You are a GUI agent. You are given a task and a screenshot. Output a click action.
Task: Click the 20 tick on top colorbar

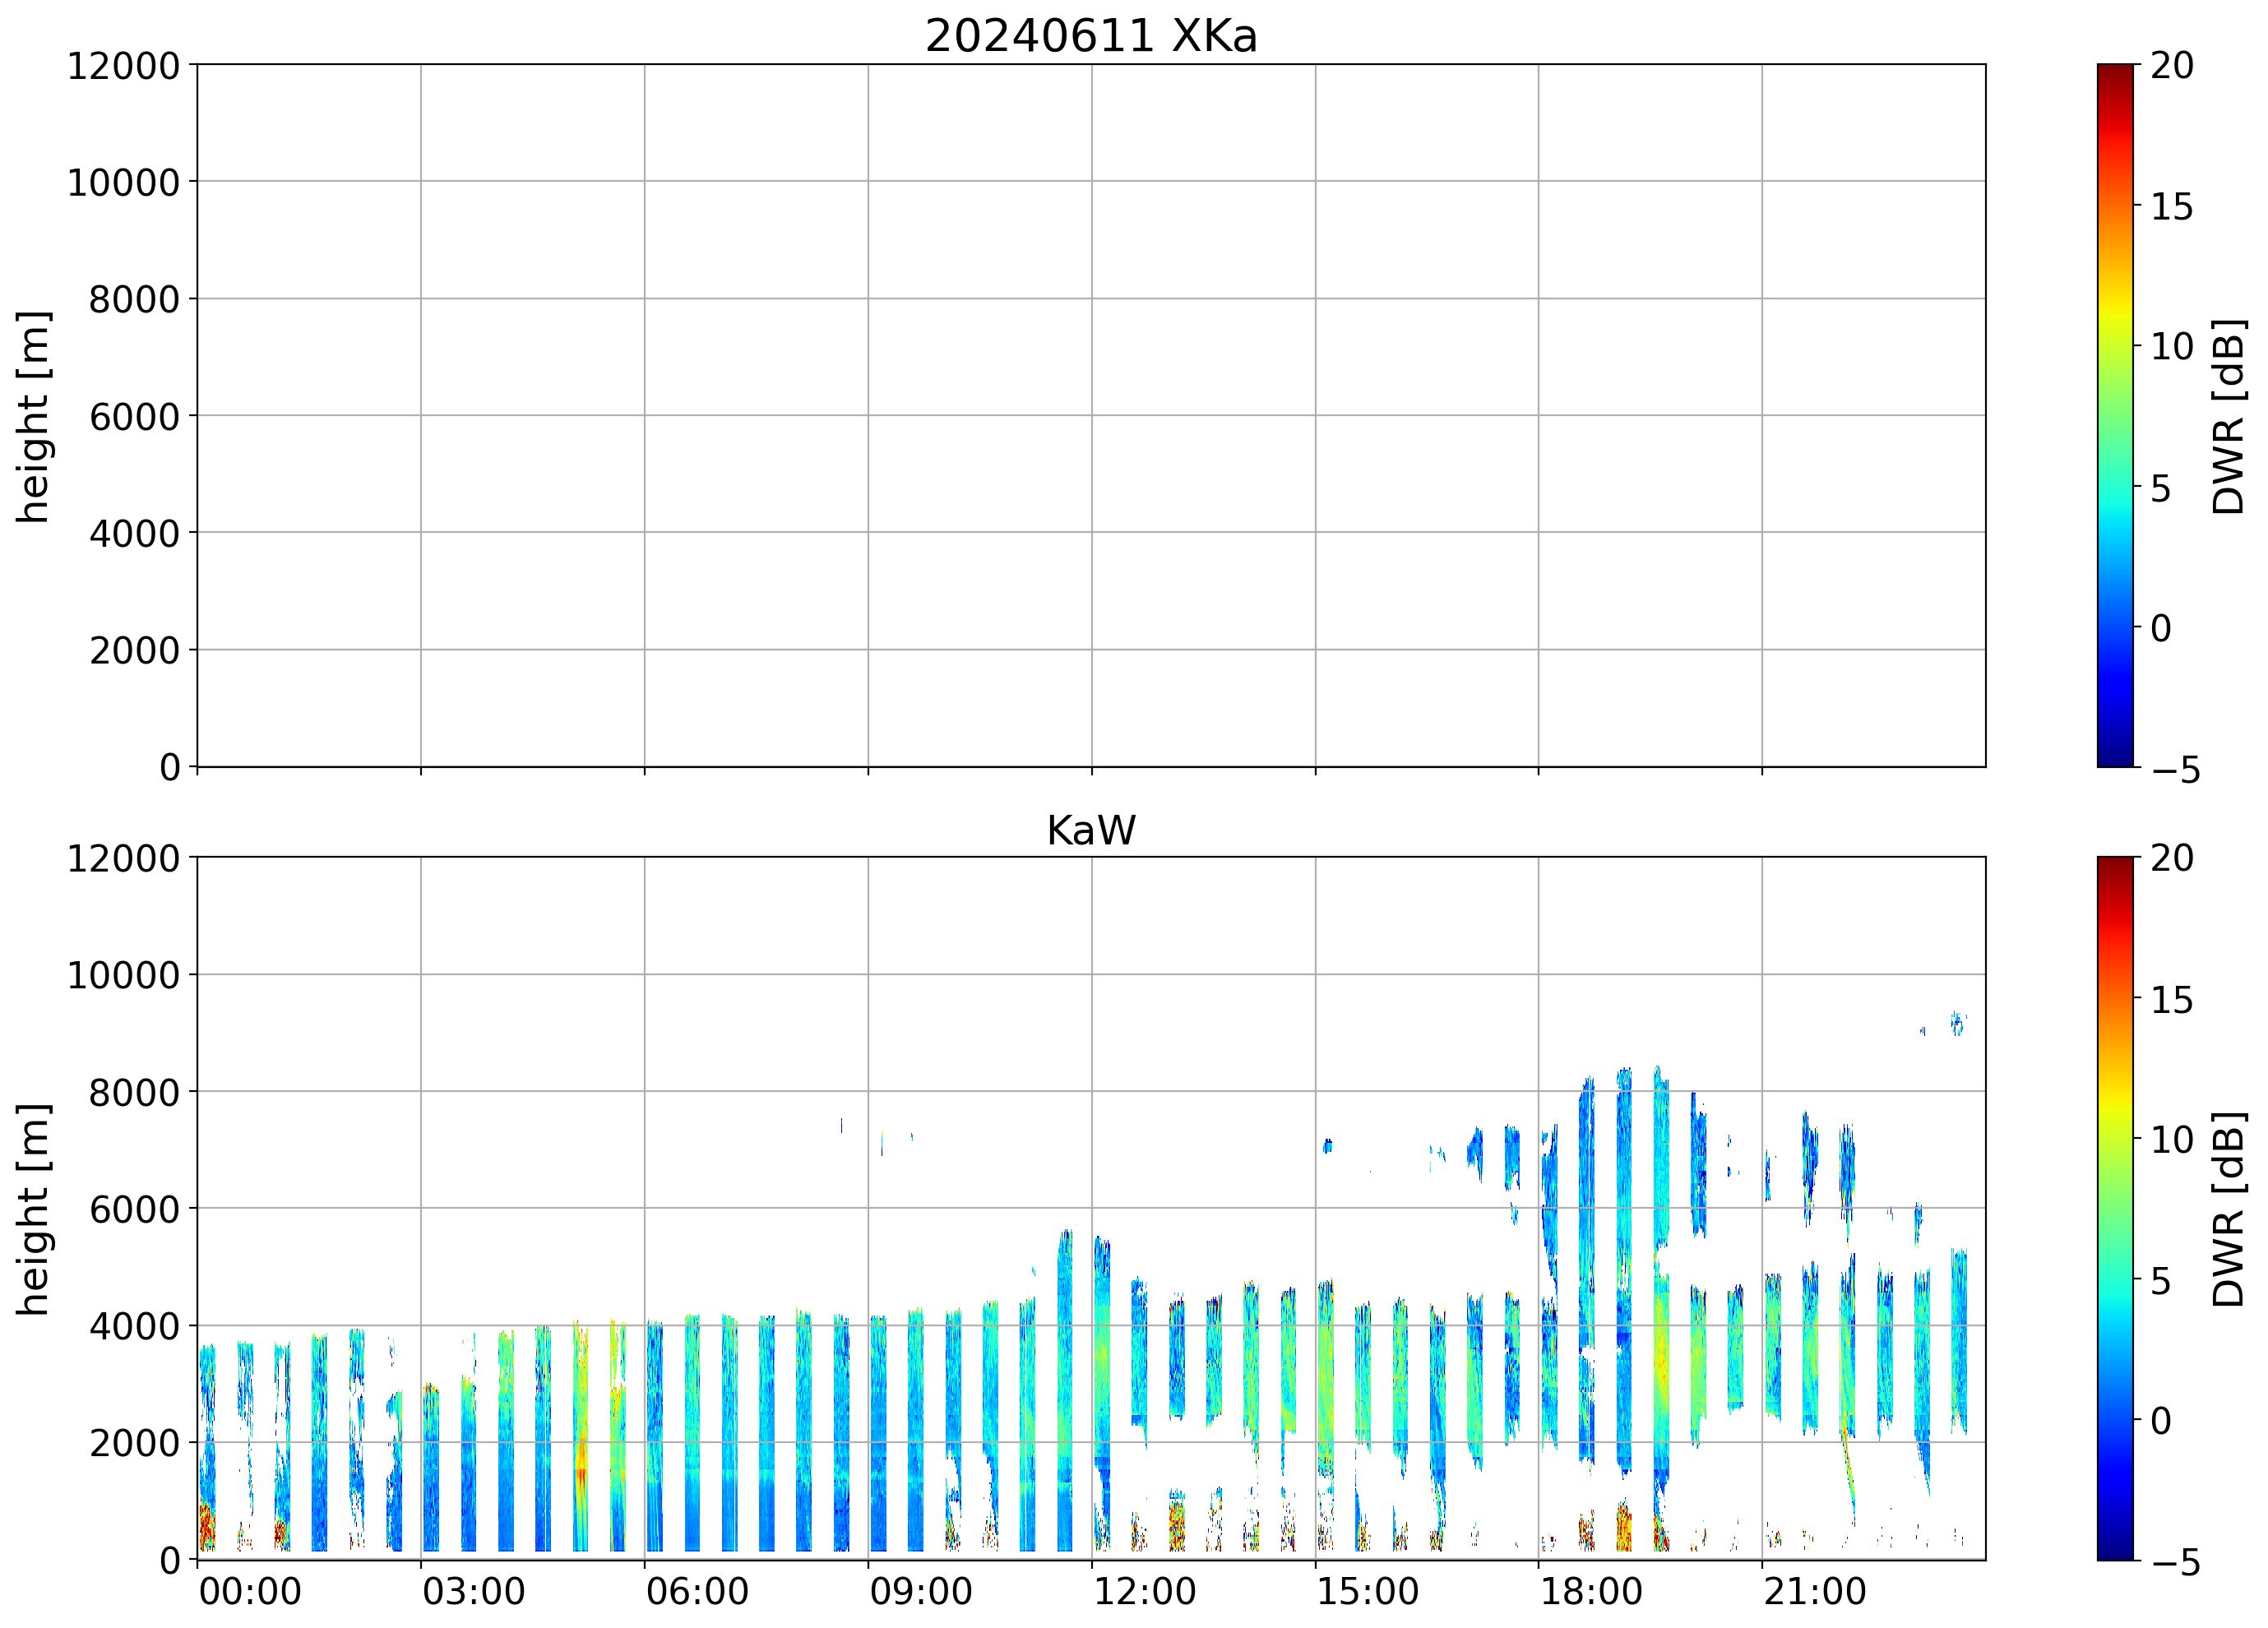[2171, 66]
